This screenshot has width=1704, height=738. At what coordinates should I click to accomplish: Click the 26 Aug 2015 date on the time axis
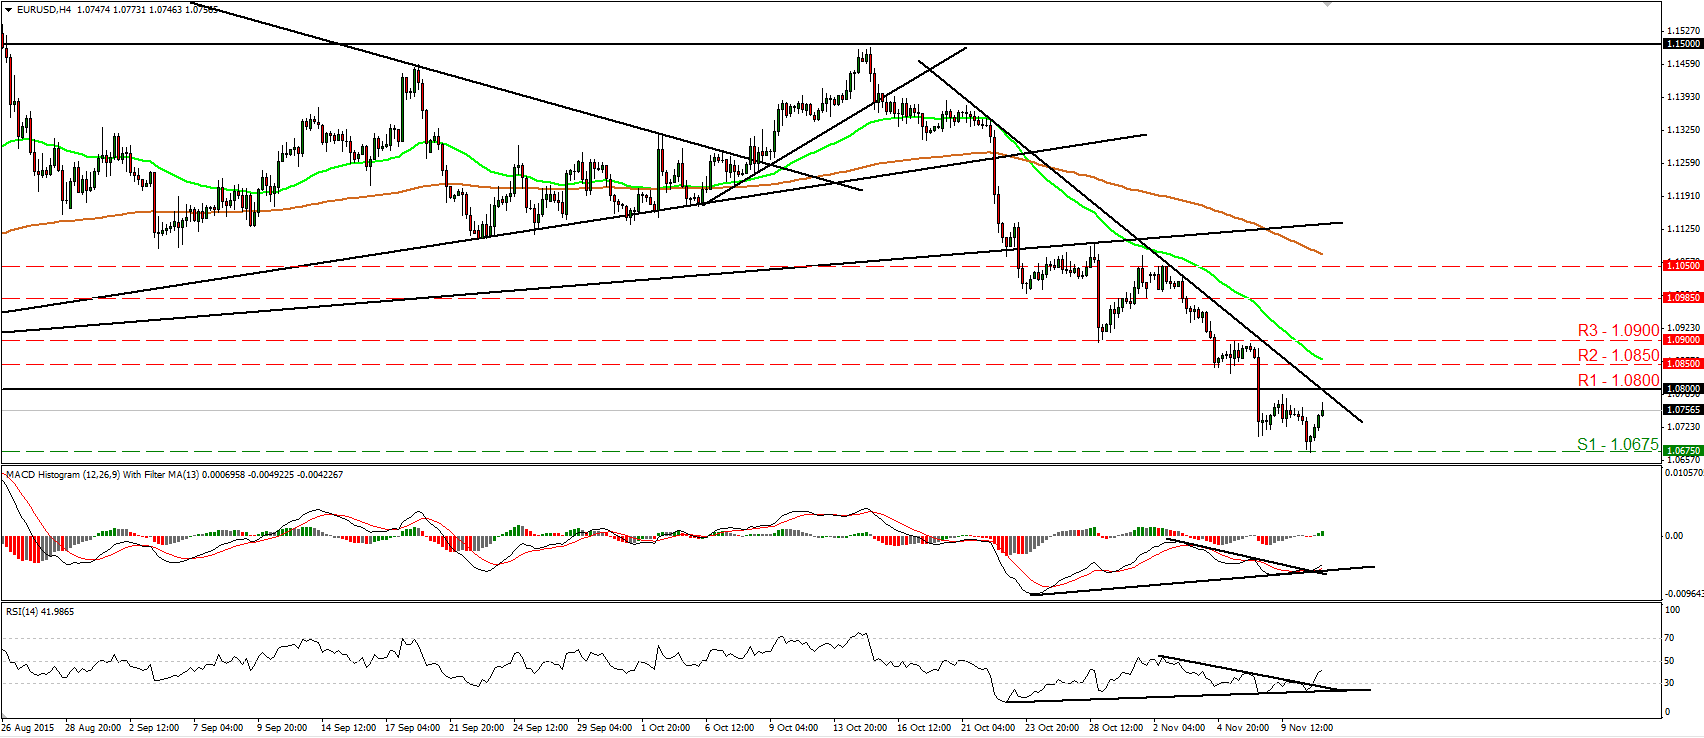point(28,727)
